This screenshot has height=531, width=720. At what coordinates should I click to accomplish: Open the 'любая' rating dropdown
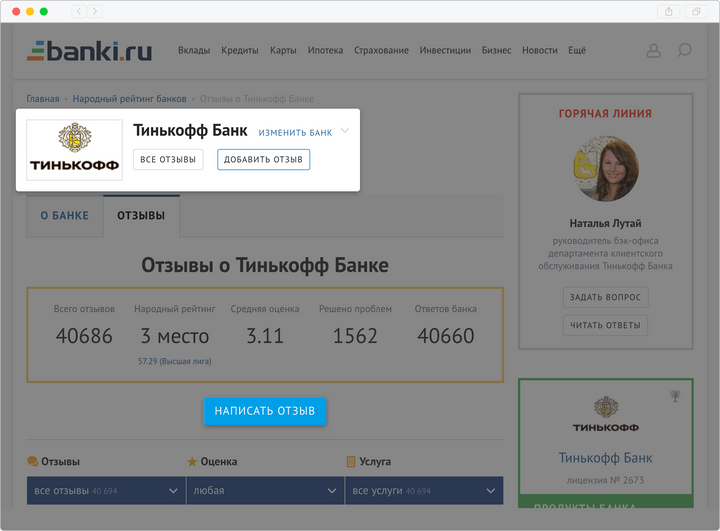tap(264, 491)
